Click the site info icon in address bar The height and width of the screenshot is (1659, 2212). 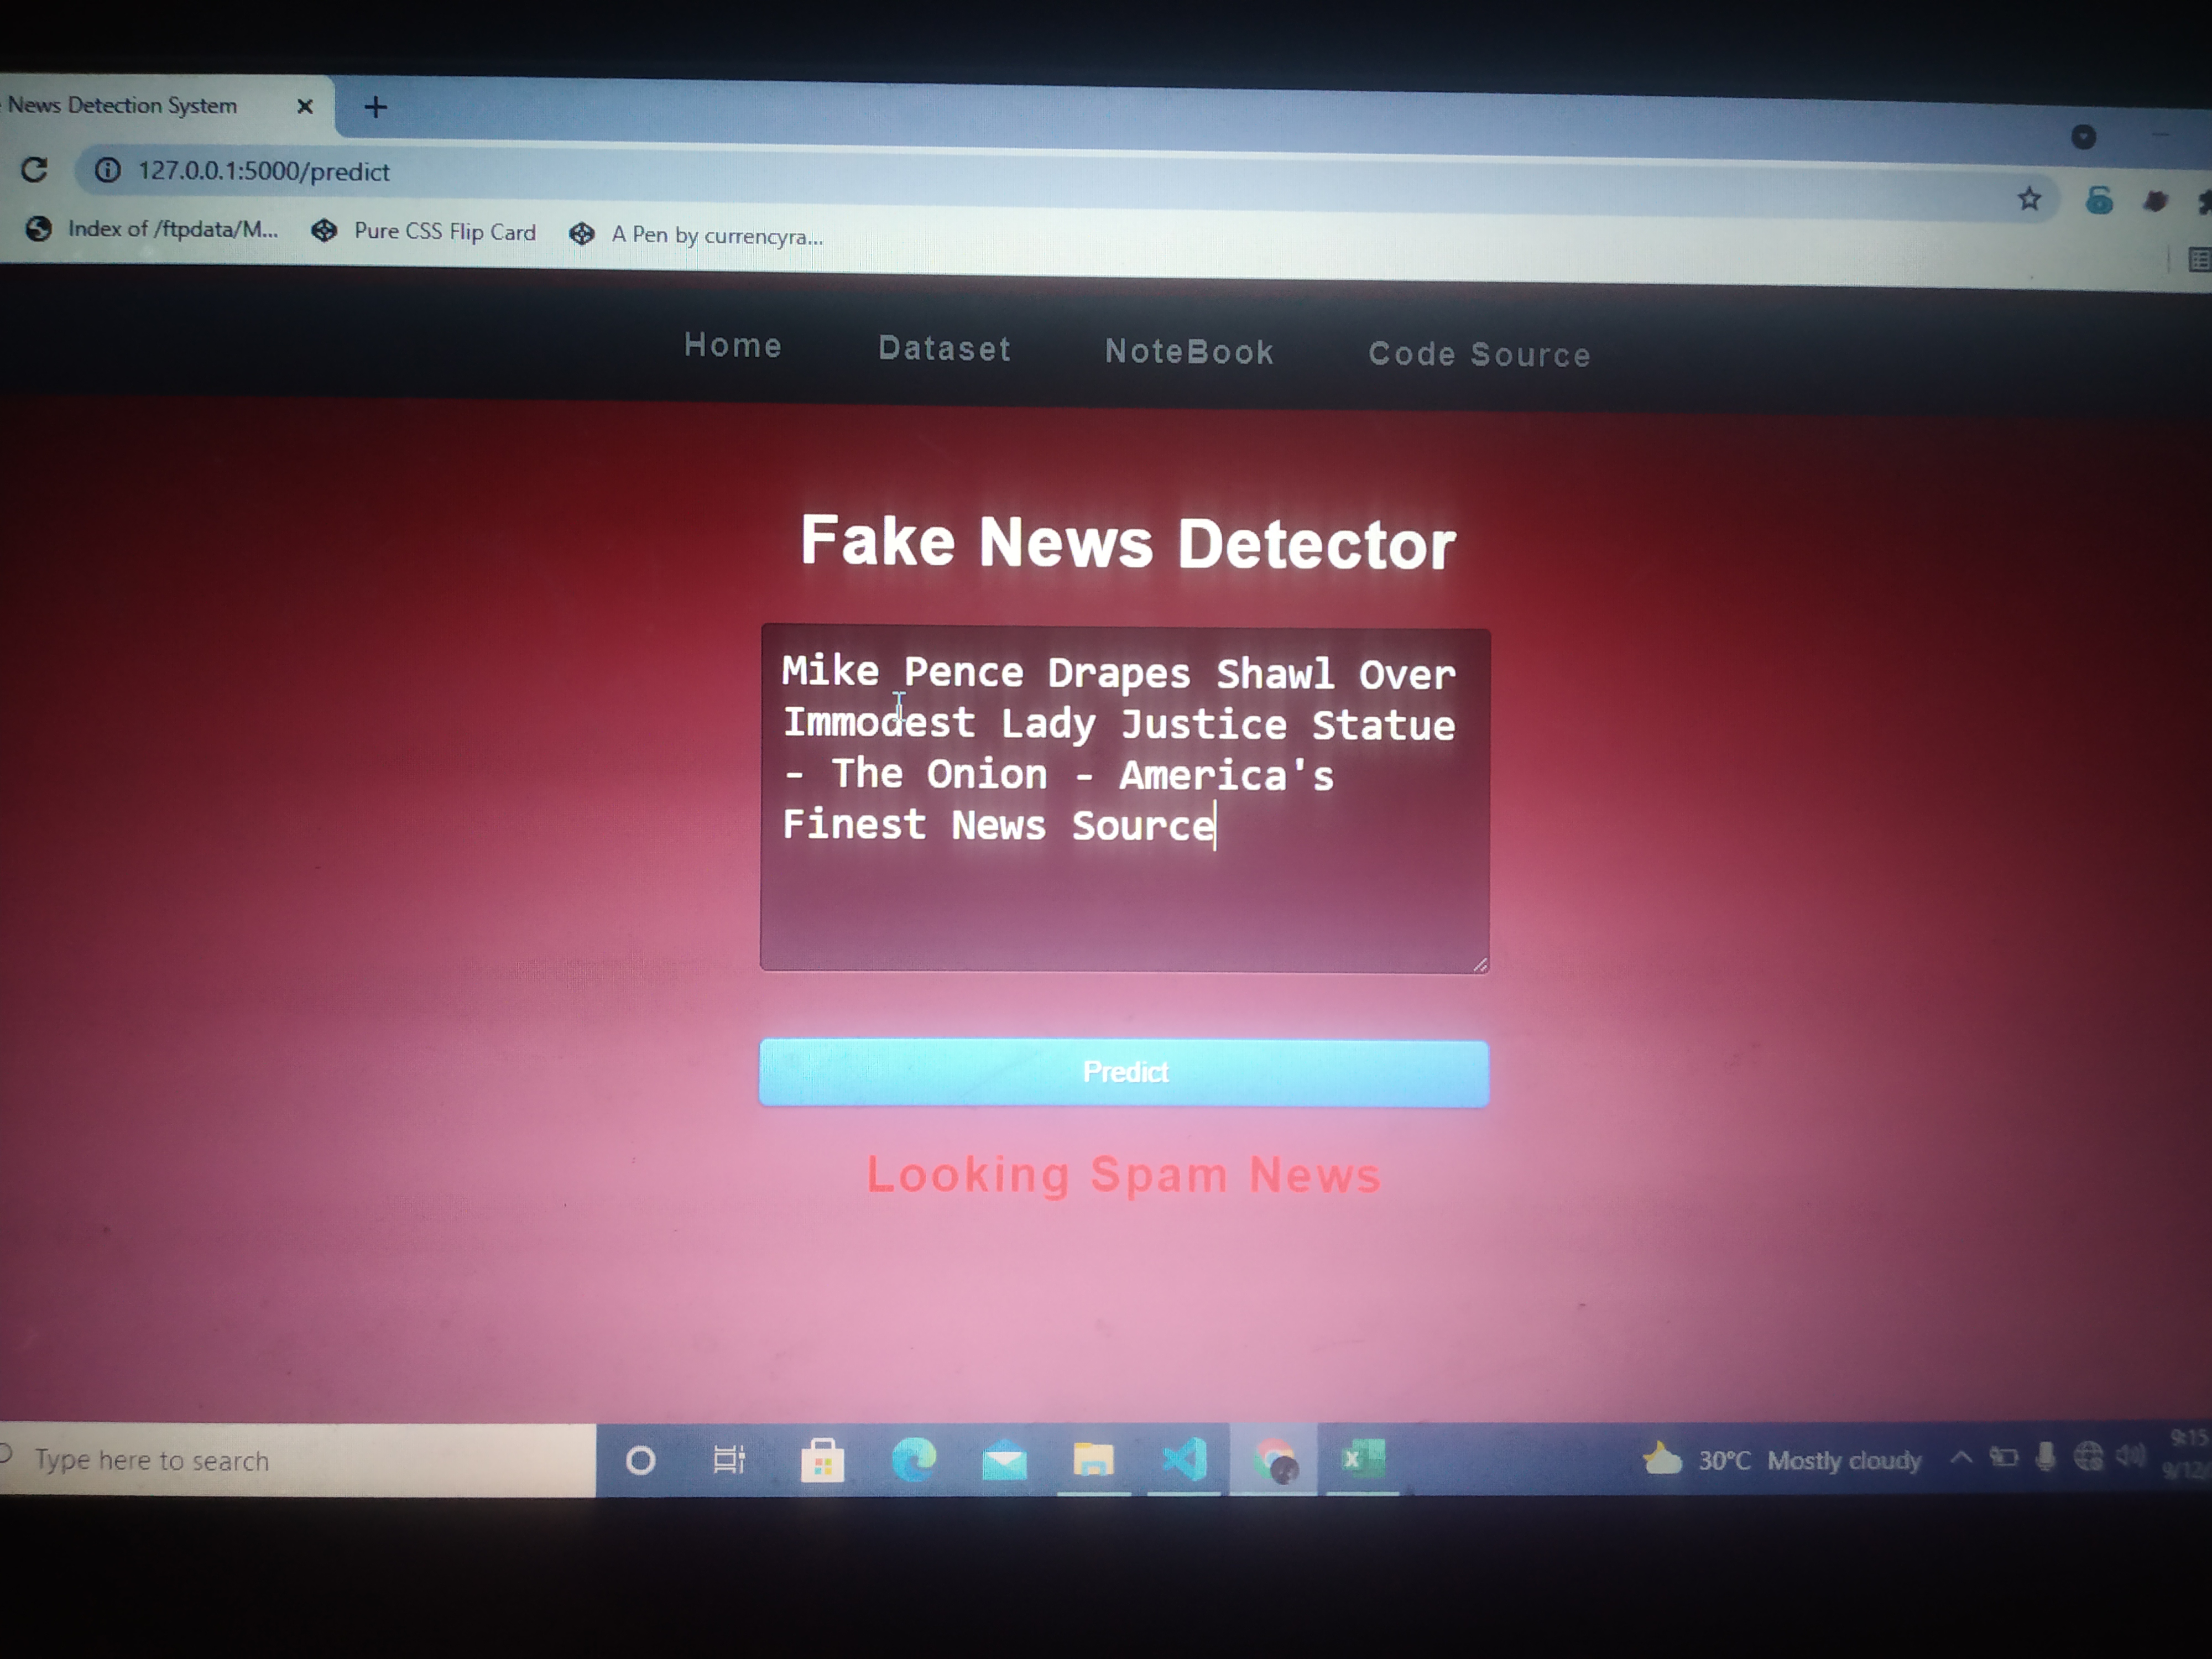point(107,171)
